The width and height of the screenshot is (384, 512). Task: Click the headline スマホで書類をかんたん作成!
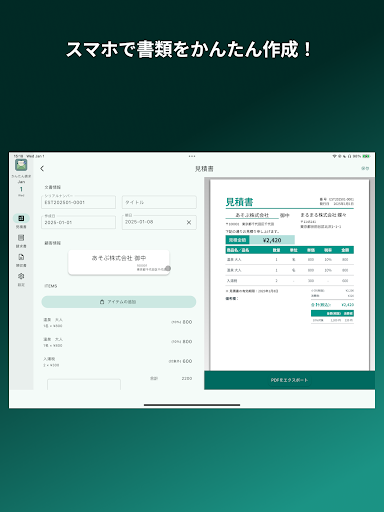(x=189, y=50)
